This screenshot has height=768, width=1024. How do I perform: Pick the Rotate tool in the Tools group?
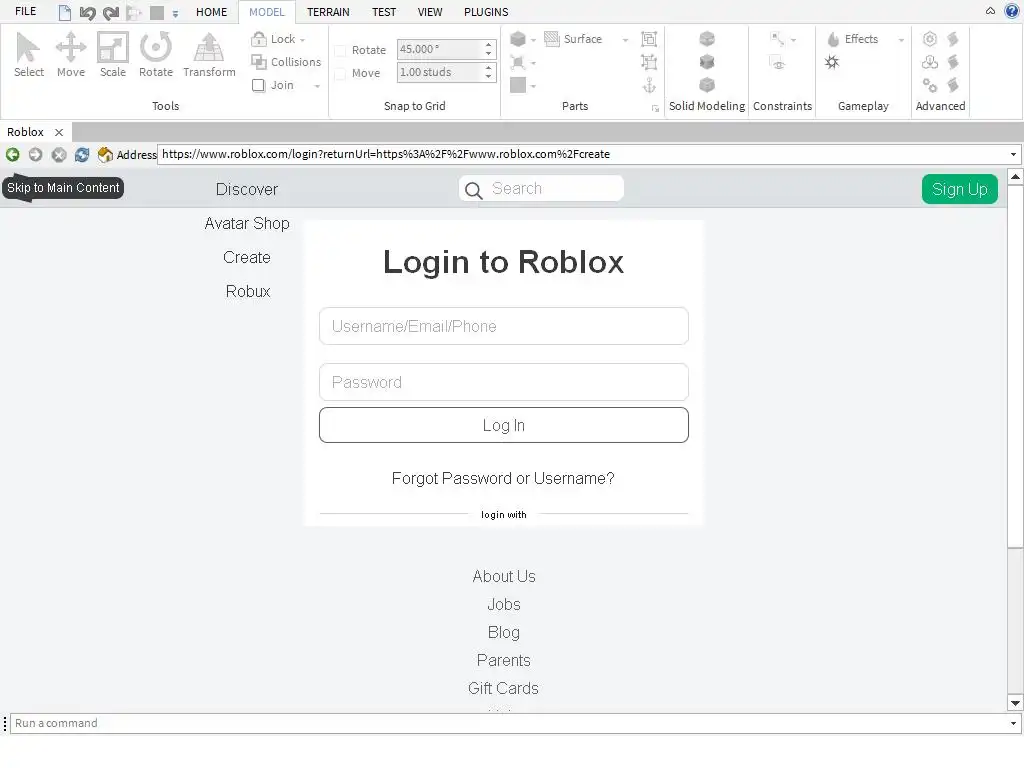(155, 55)
